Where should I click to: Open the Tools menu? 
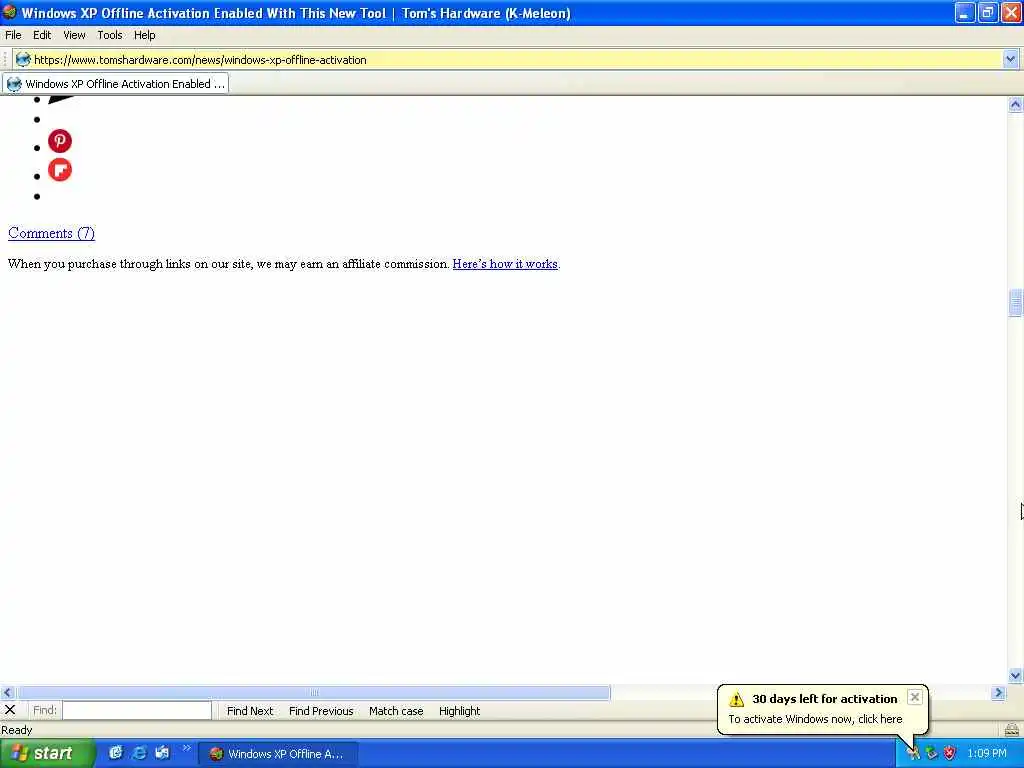pos(110,35)
